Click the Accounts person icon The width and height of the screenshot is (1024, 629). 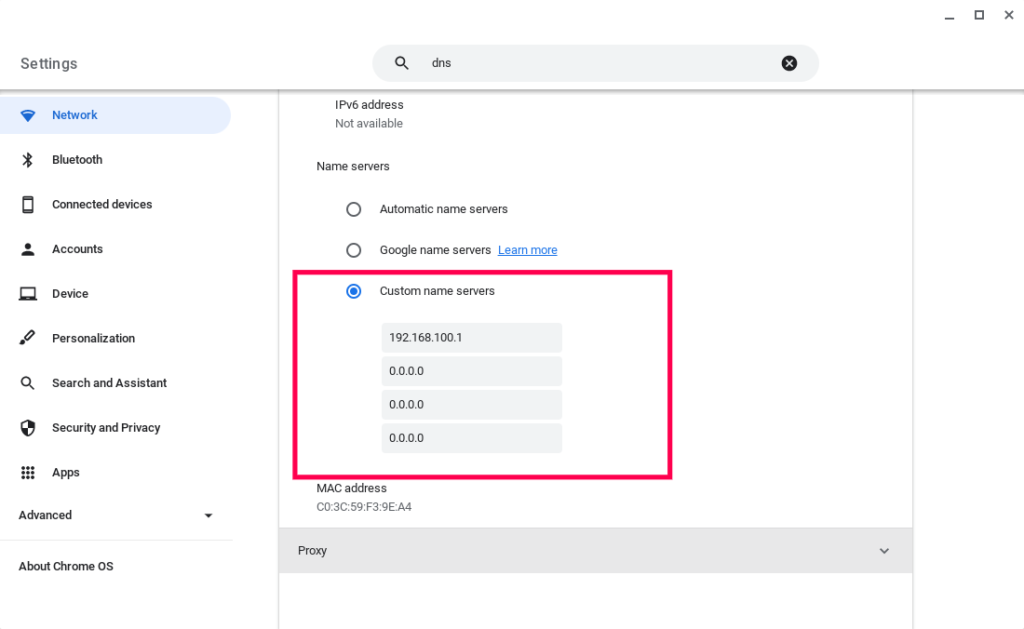click(27, 249)
